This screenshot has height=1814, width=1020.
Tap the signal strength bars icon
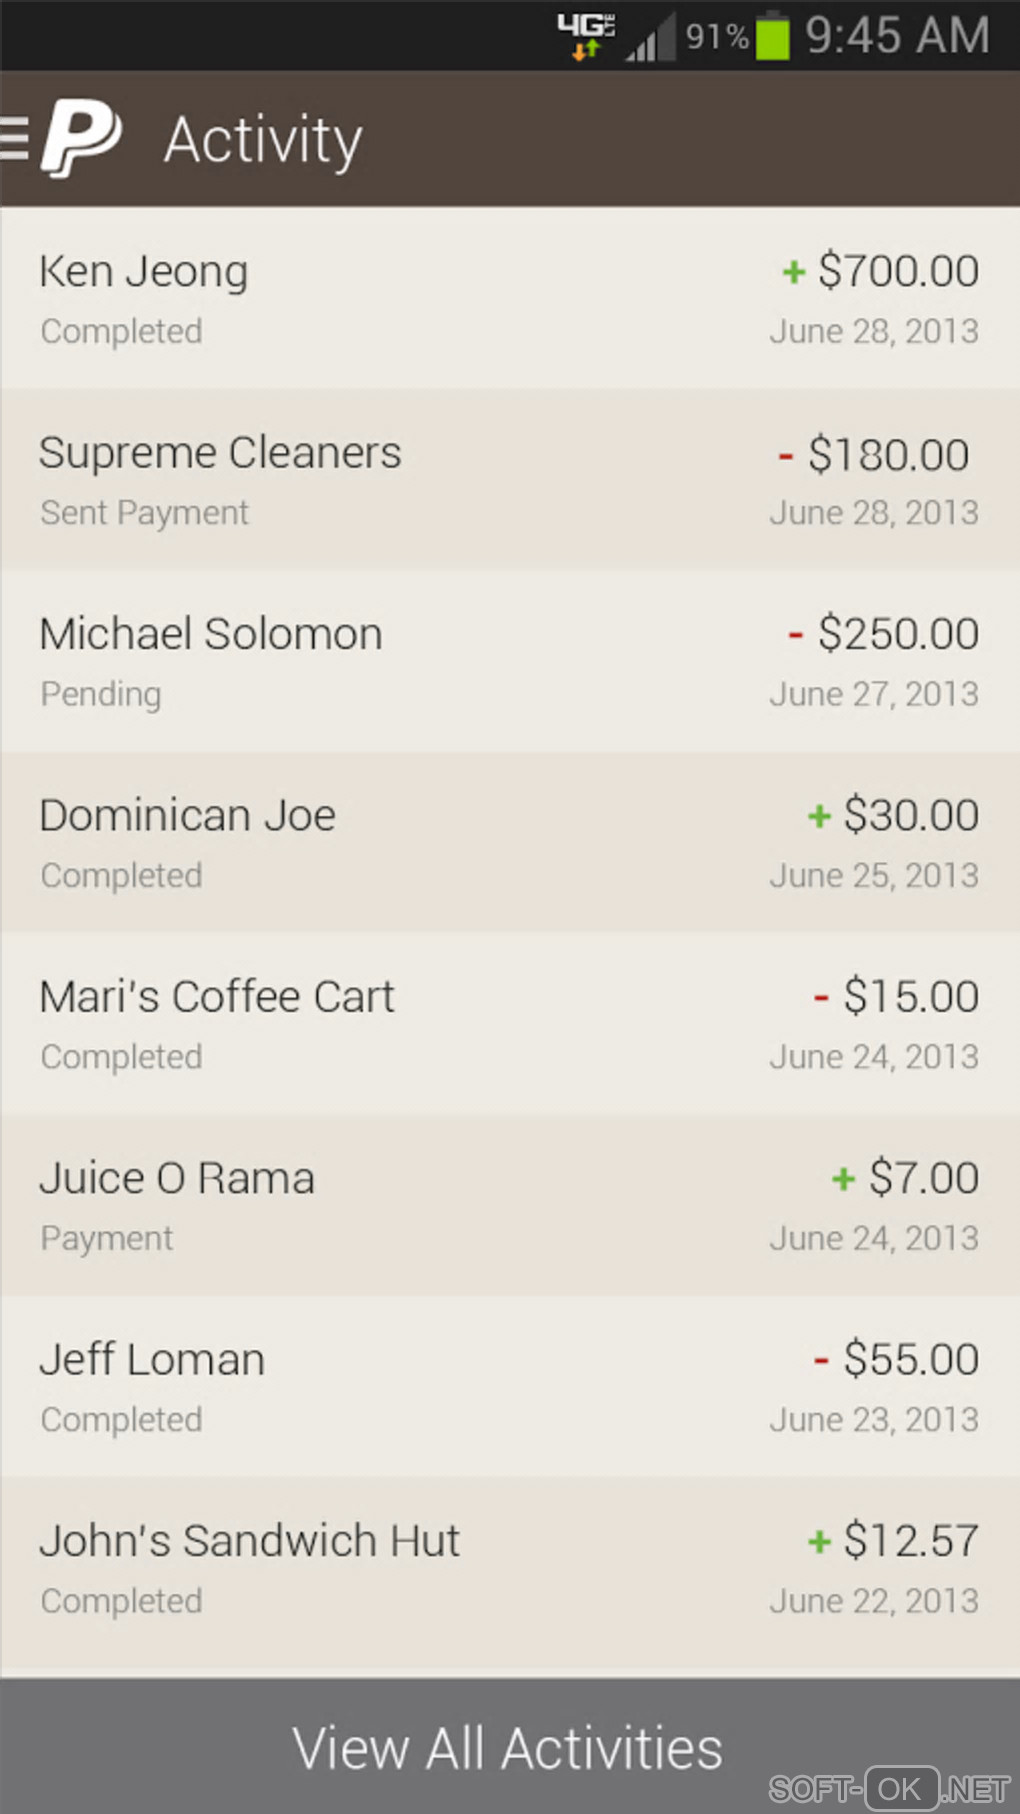652,38
